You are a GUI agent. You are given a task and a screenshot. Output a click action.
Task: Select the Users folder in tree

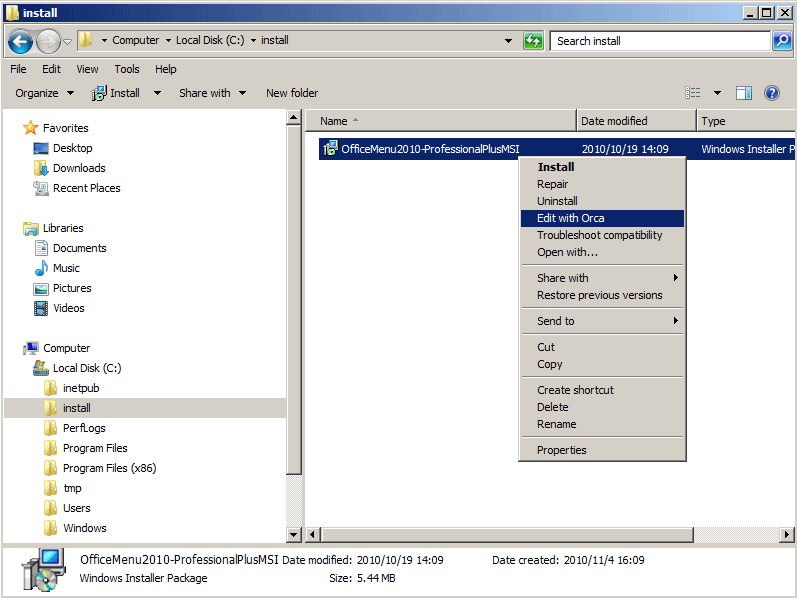click(77, 508)
